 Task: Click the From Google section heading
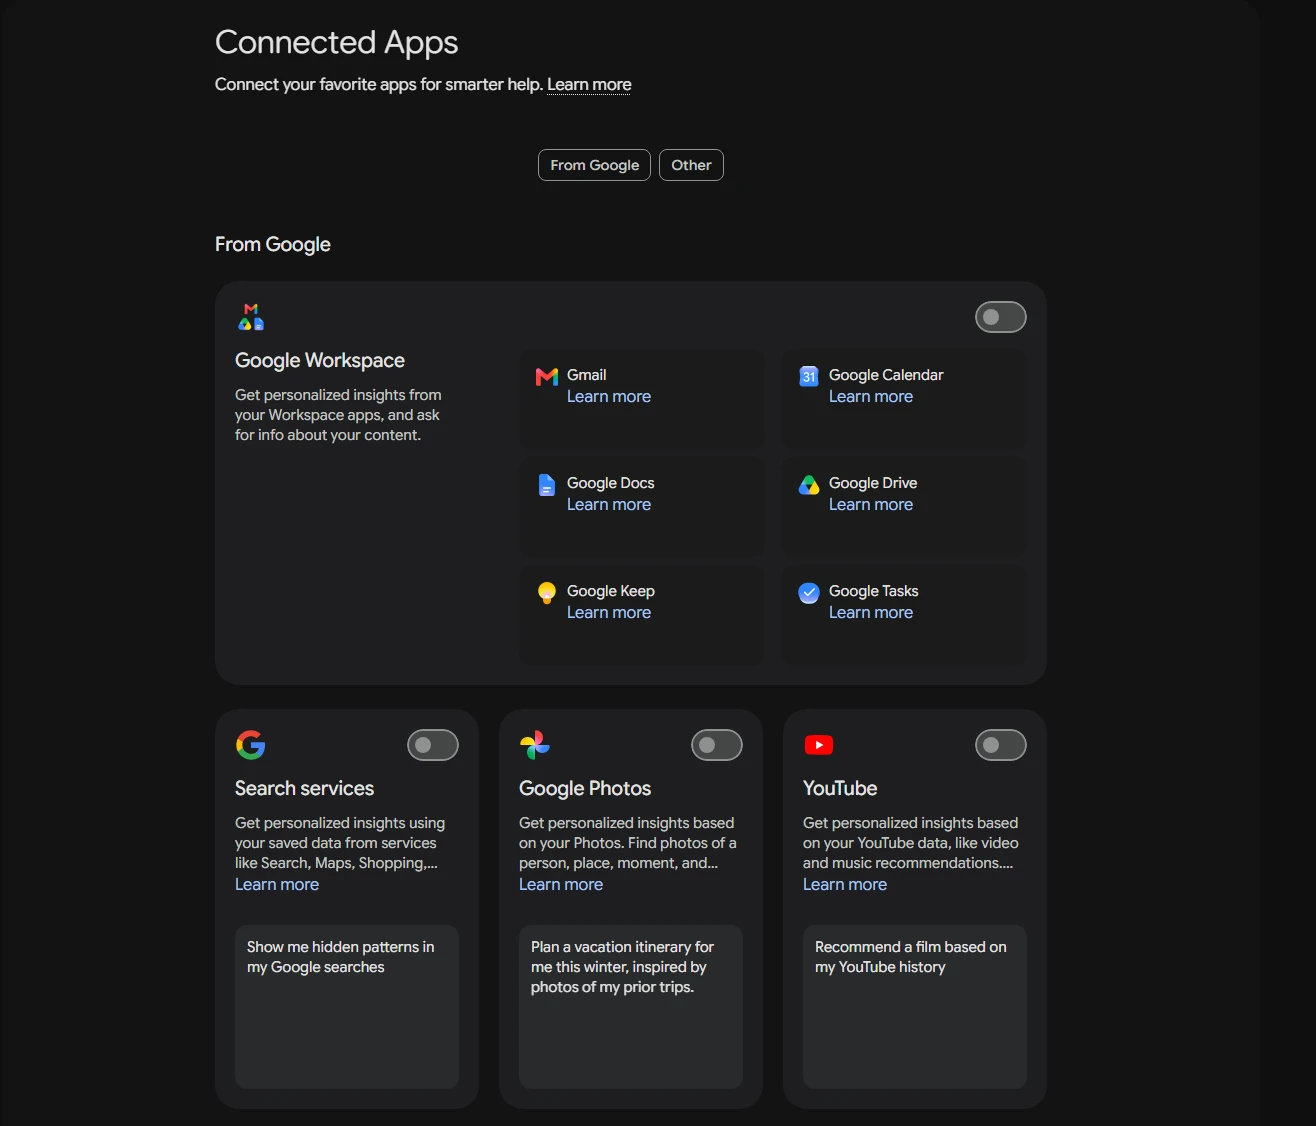coord(273,244)
